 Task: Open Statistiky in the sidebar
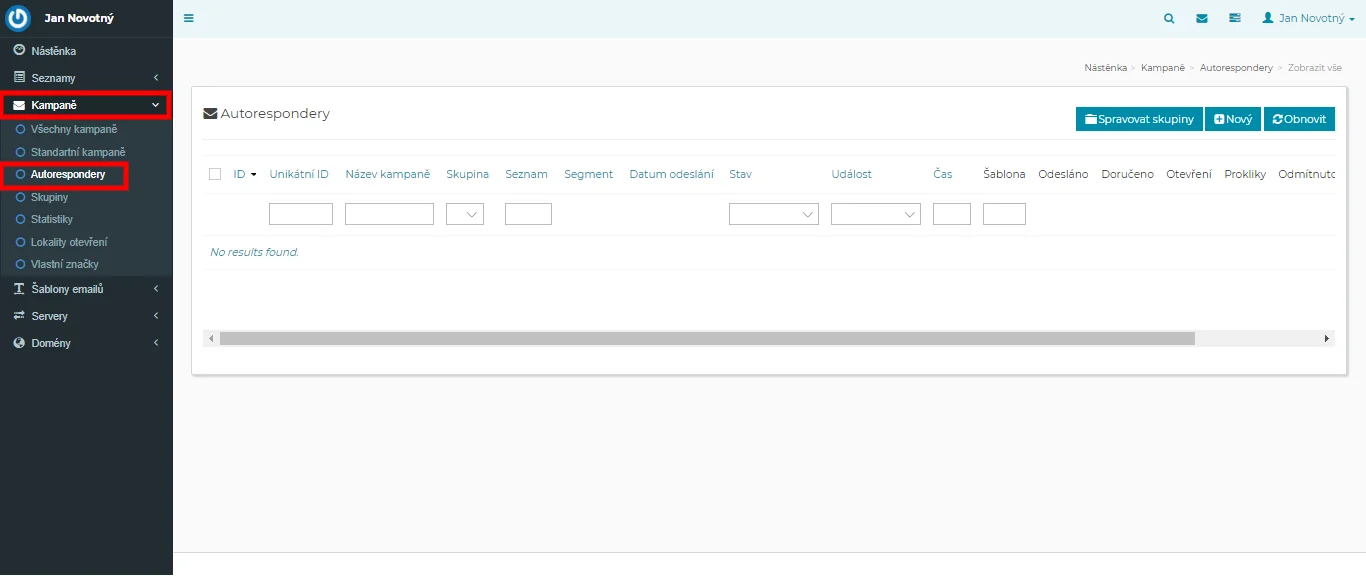click(x=52, y=219)
